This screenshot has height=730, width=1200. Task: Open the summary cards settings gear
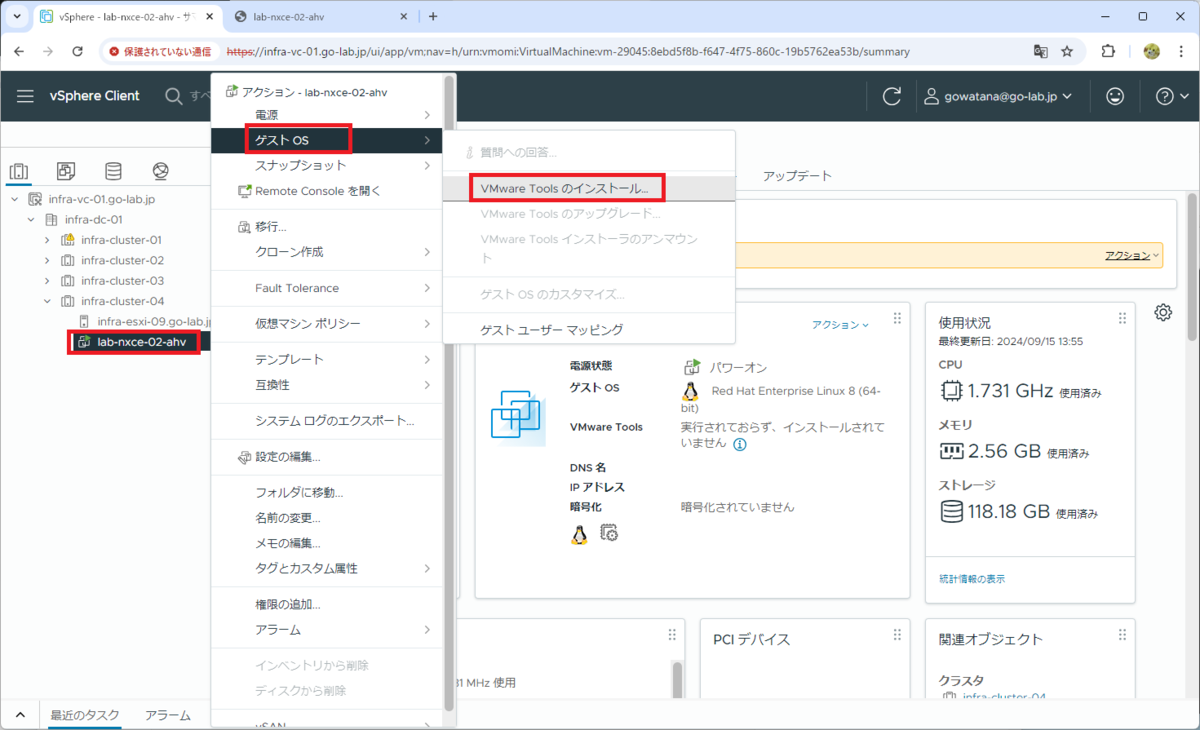(1163, 312)
